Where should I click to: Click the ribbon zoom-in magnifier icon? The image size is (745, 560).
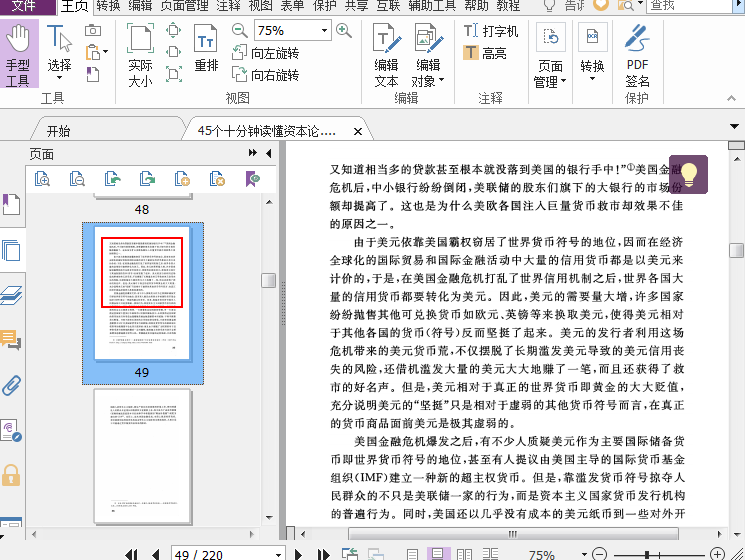344,31
